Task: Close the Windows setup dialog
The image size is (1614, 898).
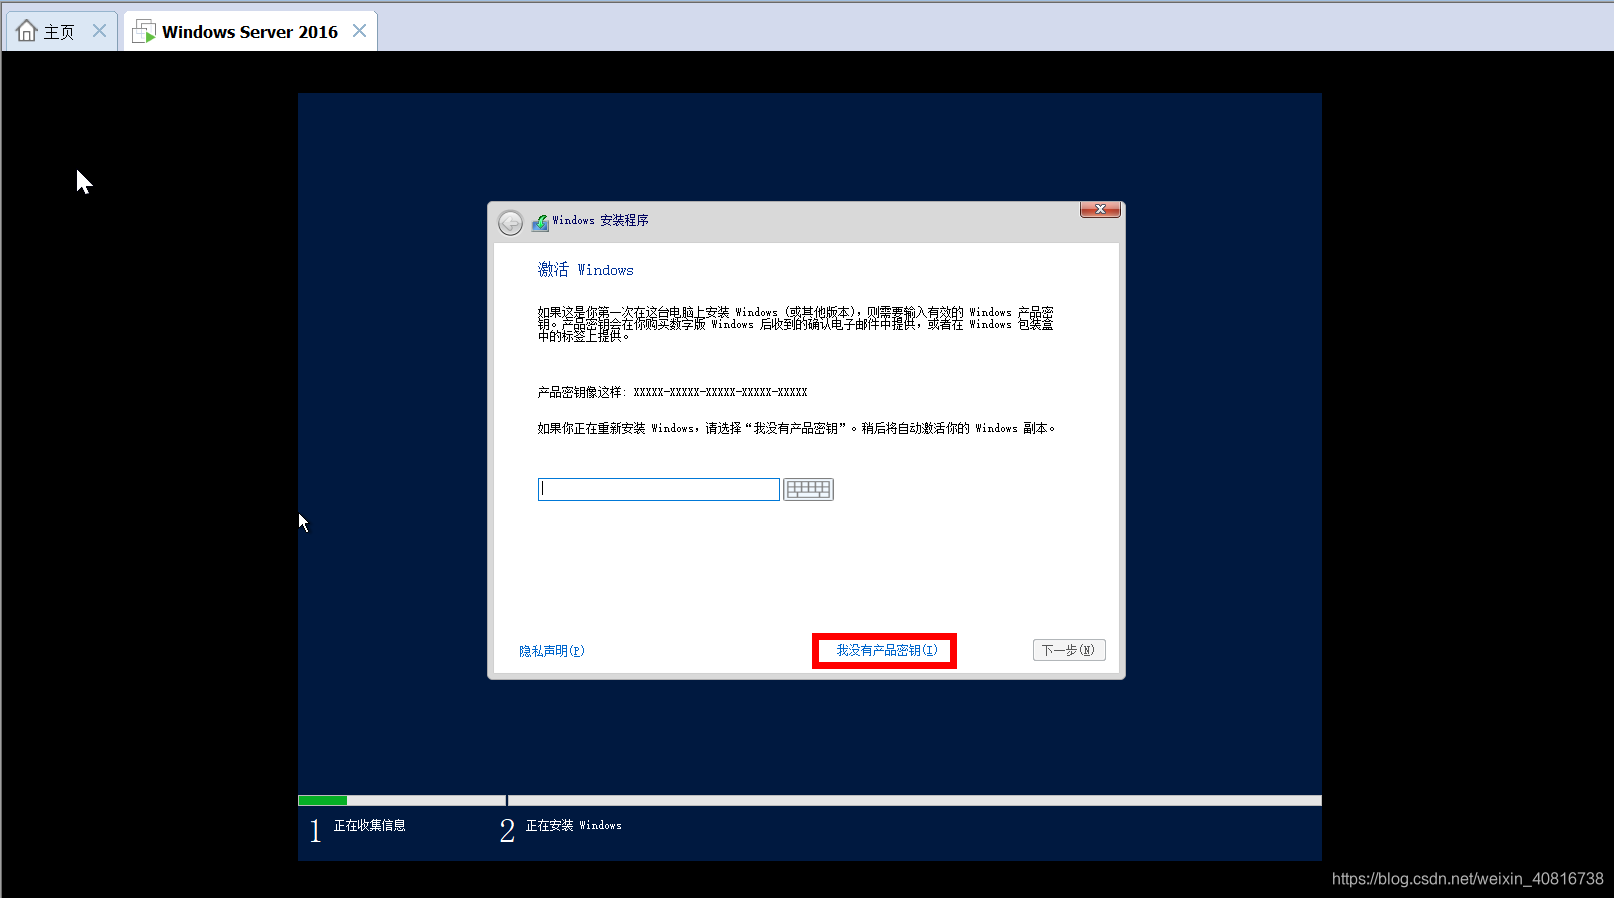Action: tap(1100, 209)
